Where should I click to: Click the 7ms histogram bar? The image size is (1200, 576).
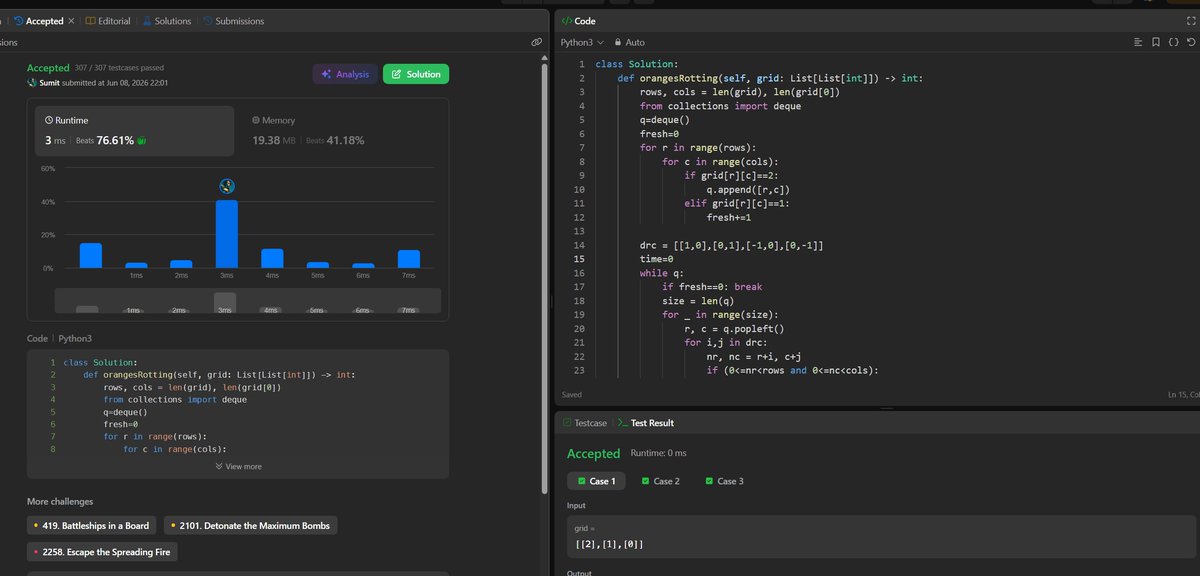point(408,259)
